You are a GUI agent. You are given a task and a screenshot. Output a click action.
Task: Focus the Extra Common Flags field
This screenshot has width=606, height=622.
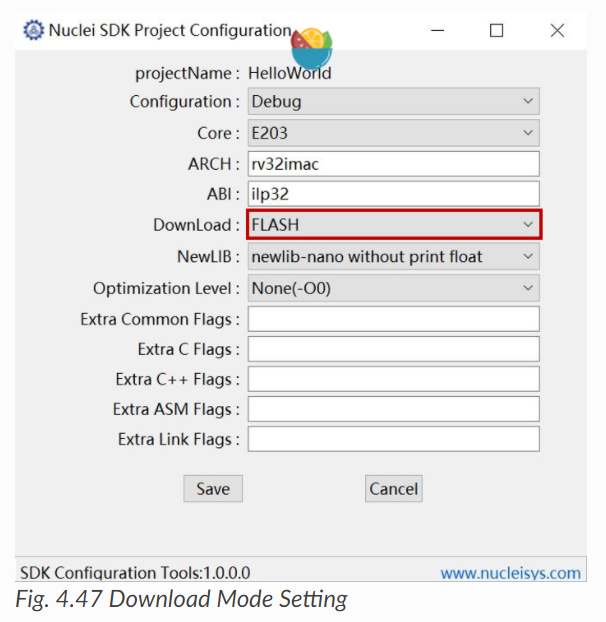393,319
